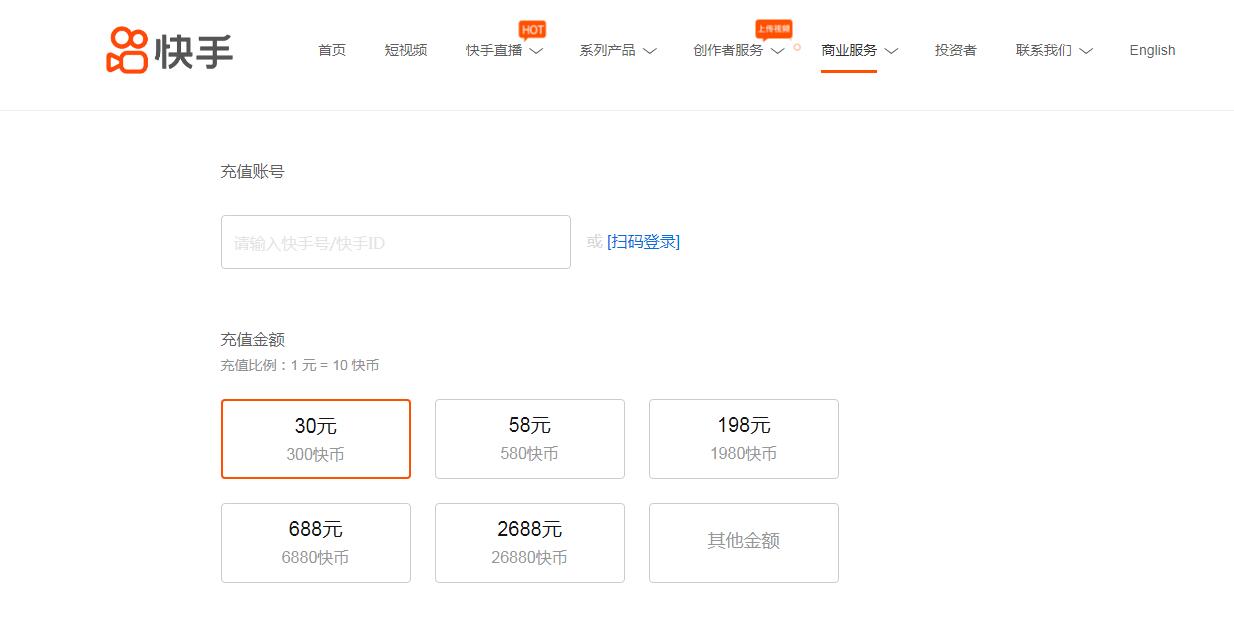The width and height of the screenshot is (1234, 631).
Task: Click the HOT badge above 快手直播
Action: pyautogui.click(x=531, y=28)
